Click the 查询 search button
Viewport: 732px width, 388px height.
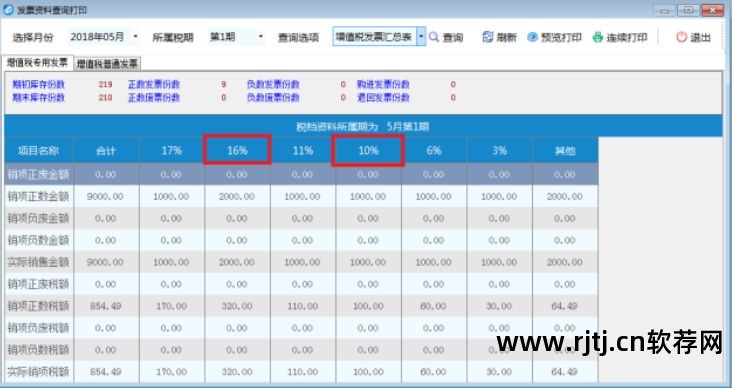tap(446, 37)
